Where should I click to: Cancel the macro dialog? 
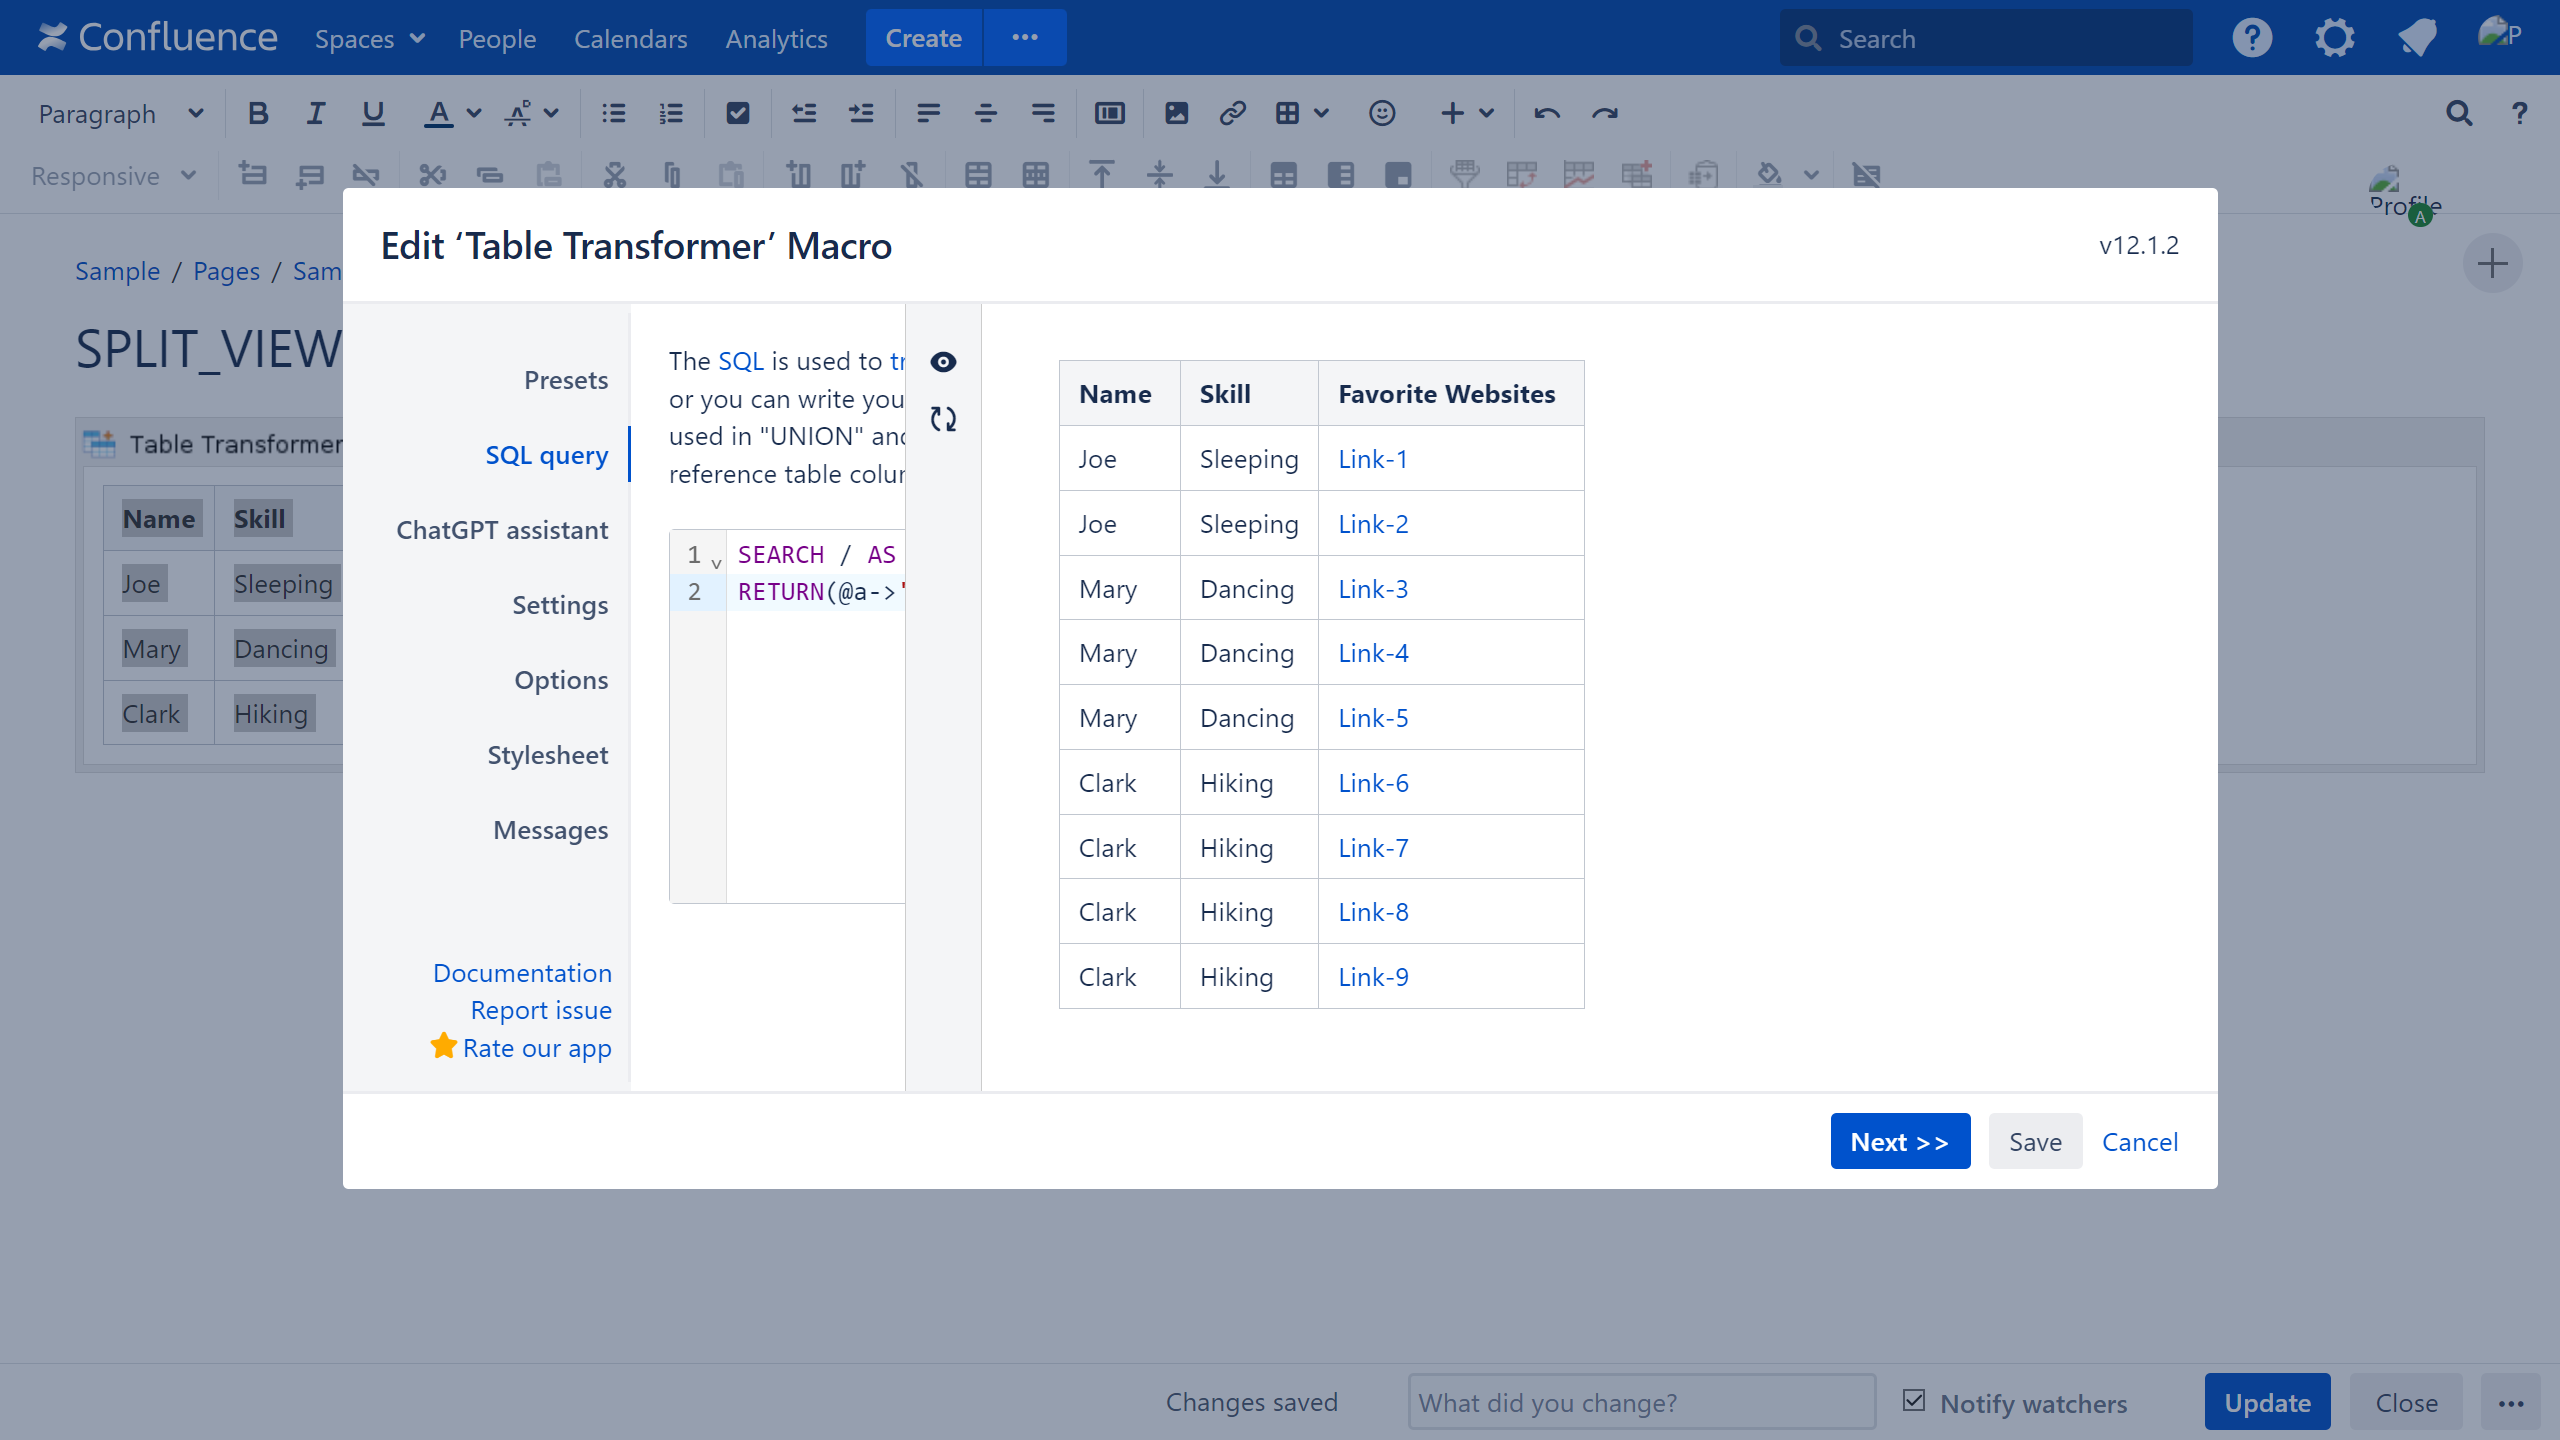pos(2139,1141)
